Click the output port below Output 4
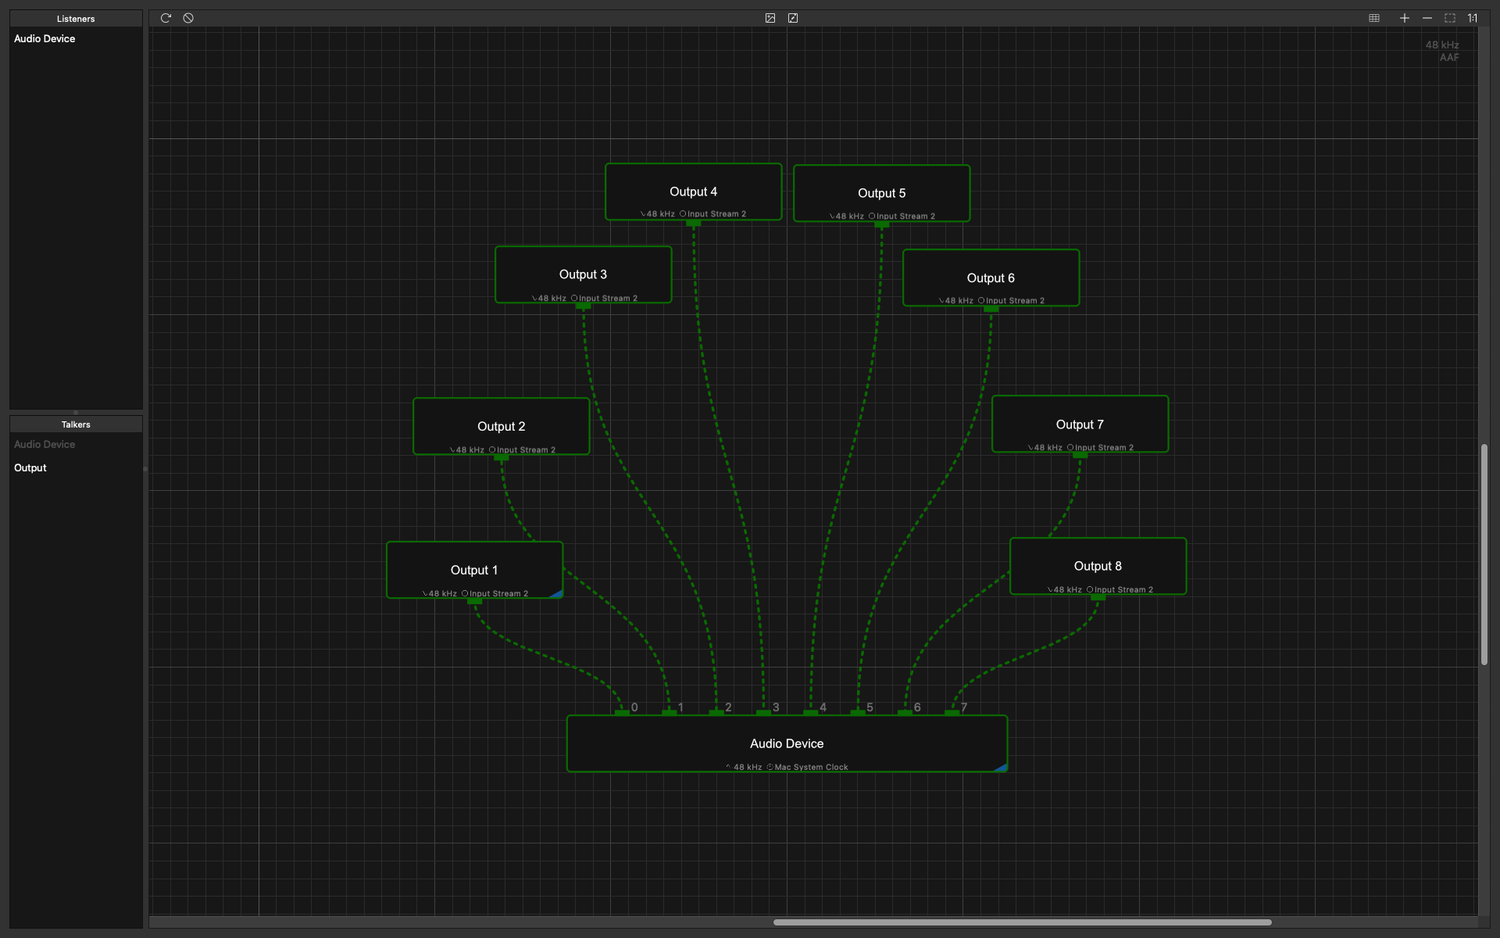The height and width of the screenshot is (938, 1500). coord(693,223)
